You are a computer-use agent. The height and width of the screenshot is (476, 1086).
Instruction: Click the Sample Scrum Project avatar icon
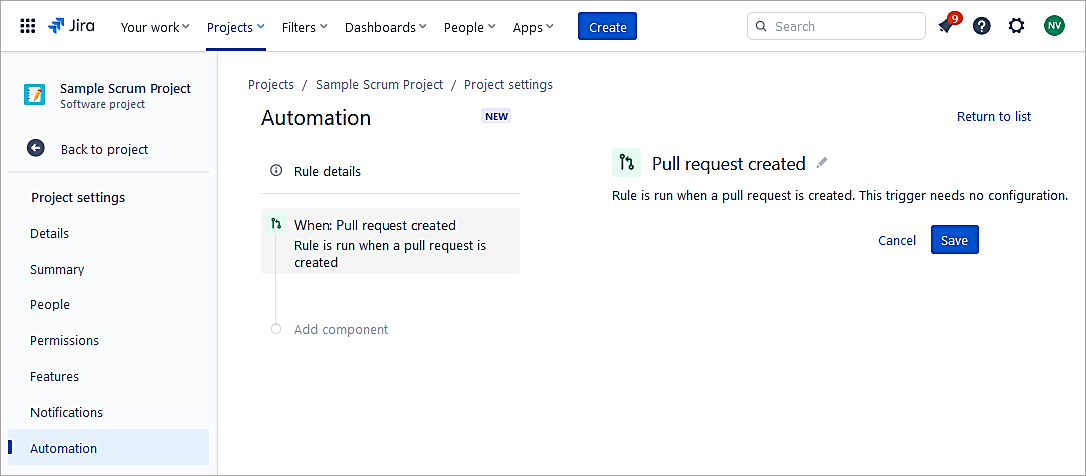point(35,95)
